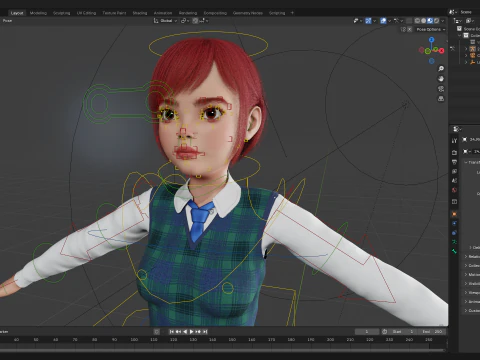
Task: Switch to rendered viewport shading
Action: coord(436,21)
